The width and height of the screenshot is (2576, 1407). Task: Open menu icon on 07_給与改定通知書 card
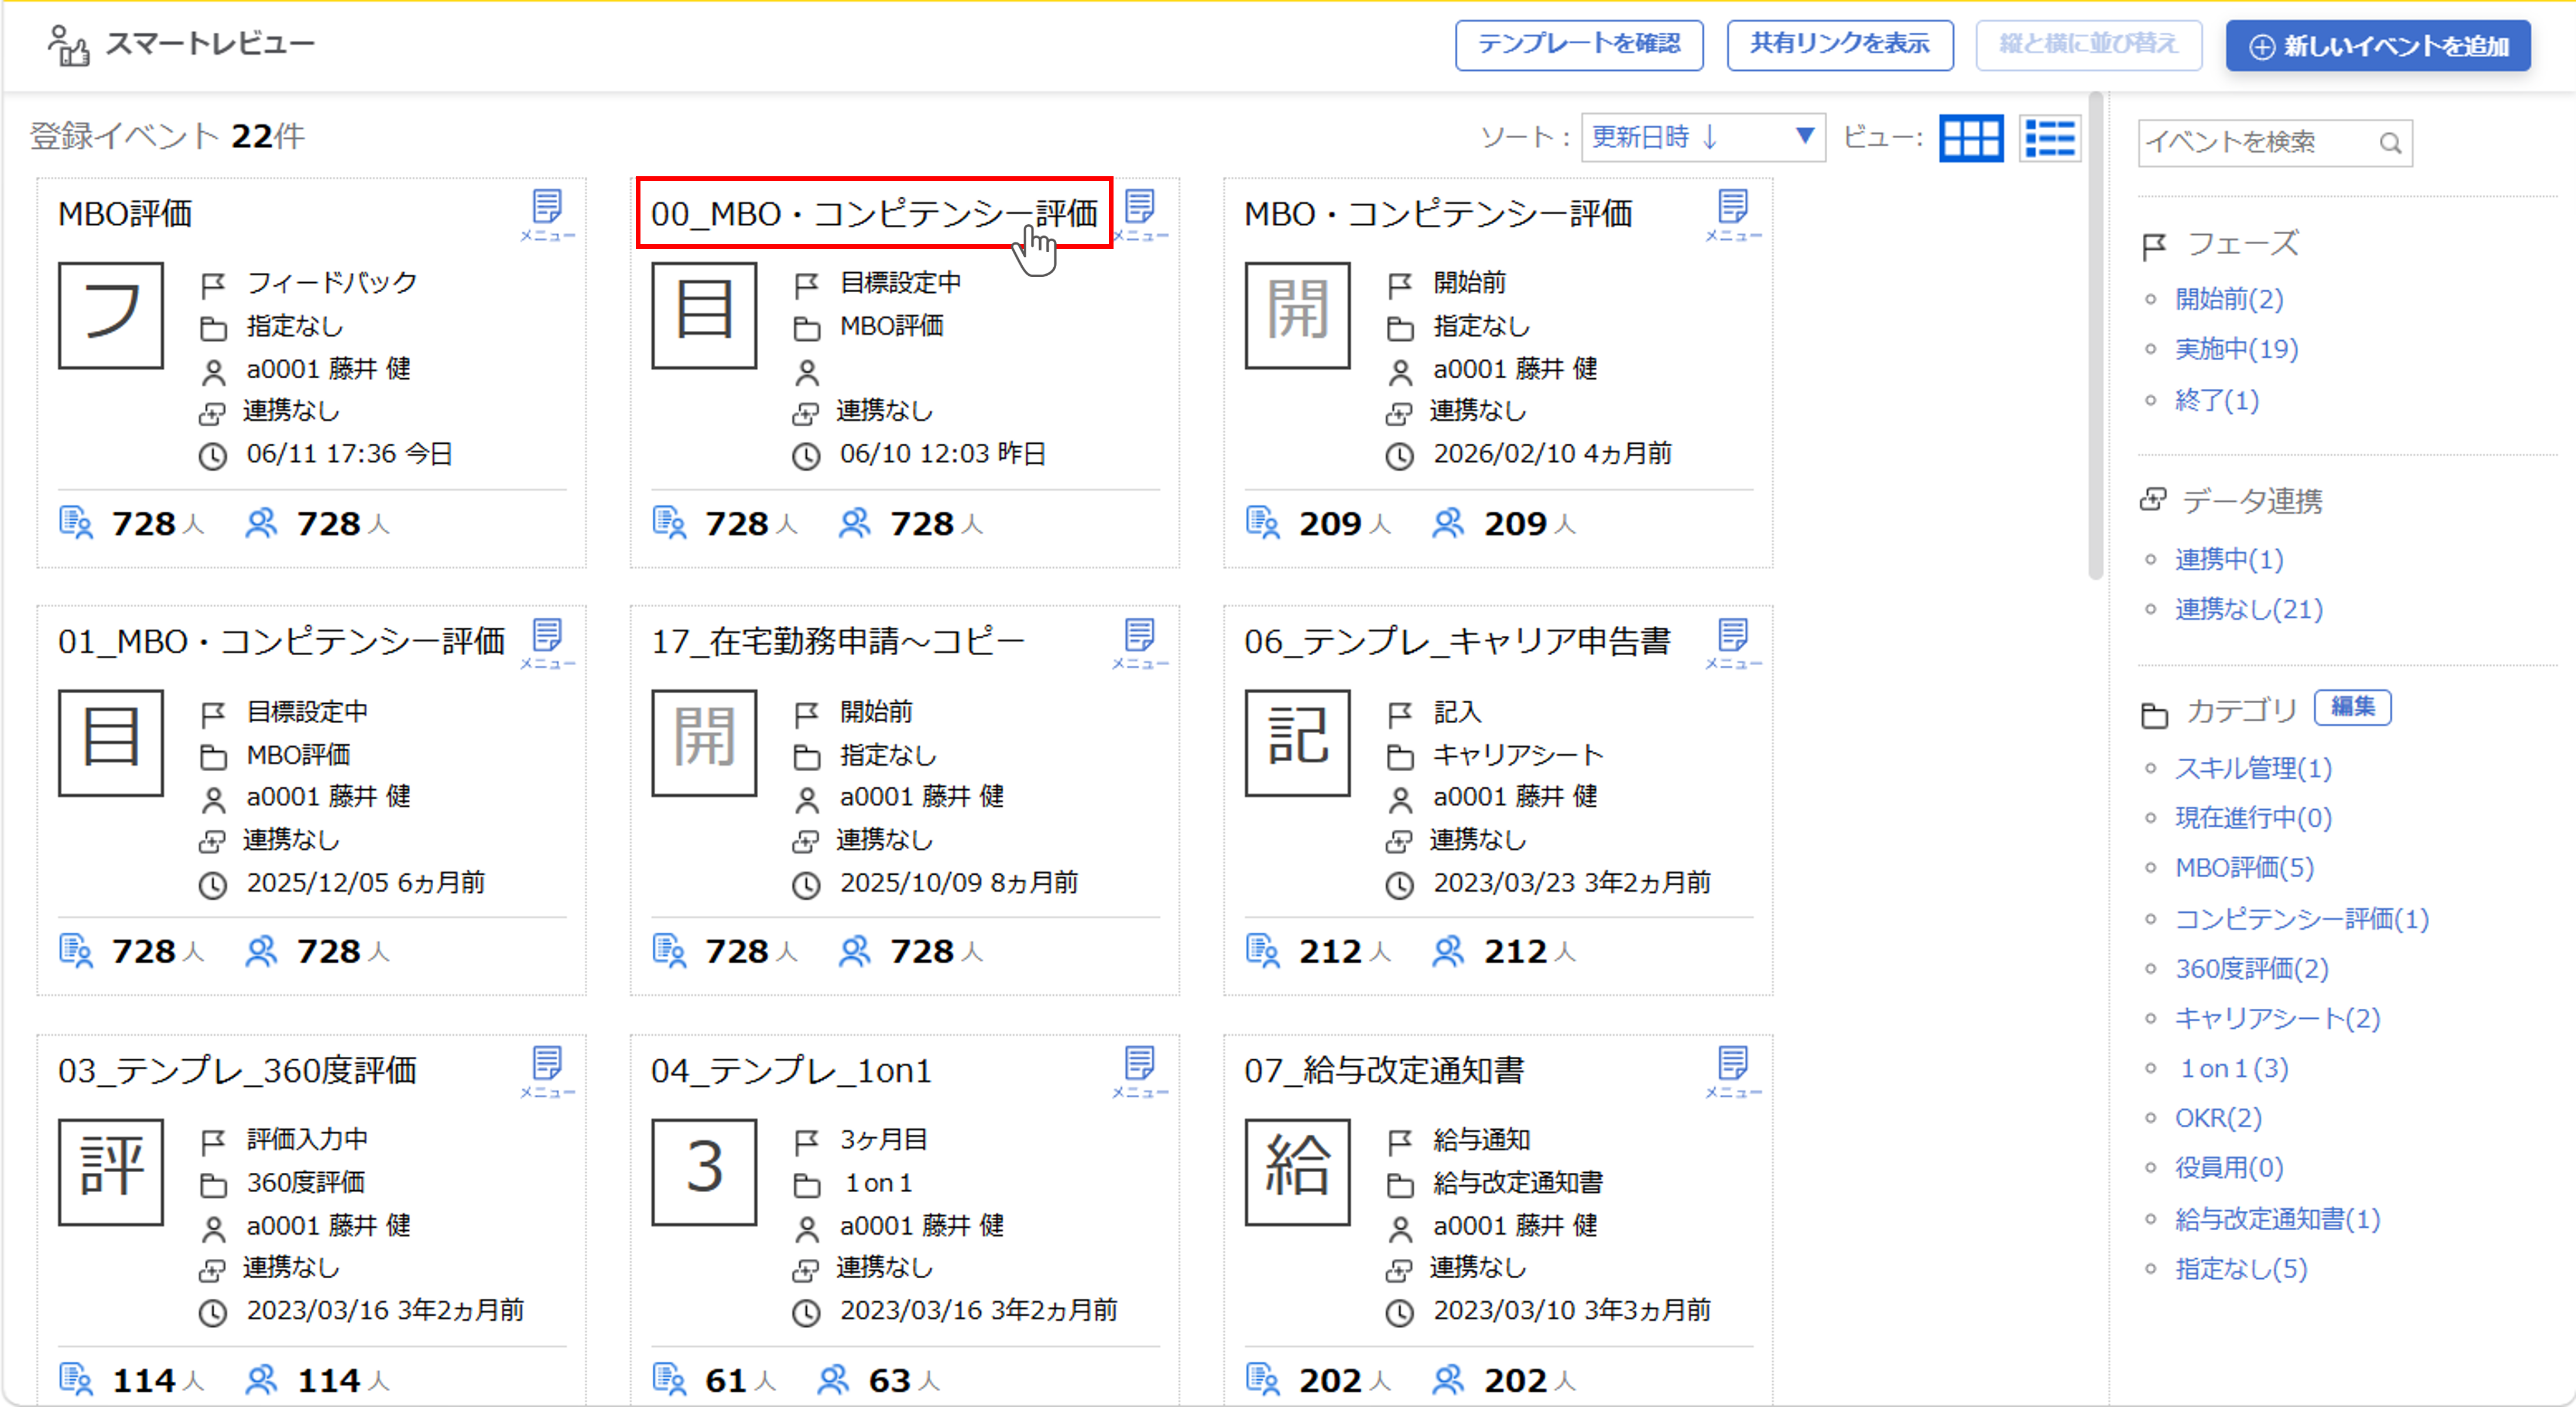tap(1733, 1071)
